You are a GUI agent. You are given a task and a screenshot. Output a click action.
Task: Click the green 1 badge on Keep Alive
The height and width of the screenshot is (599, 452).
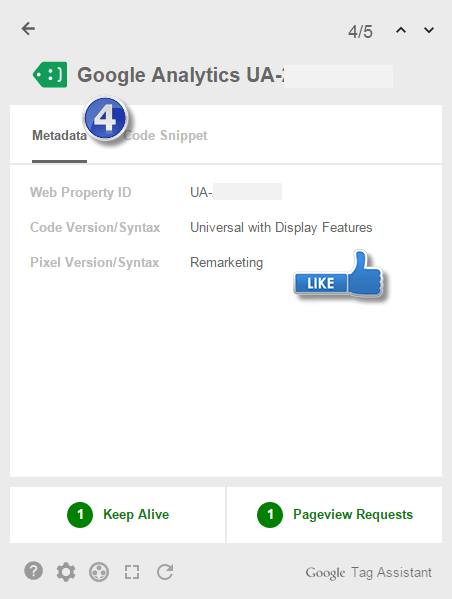tap(80, 515)
